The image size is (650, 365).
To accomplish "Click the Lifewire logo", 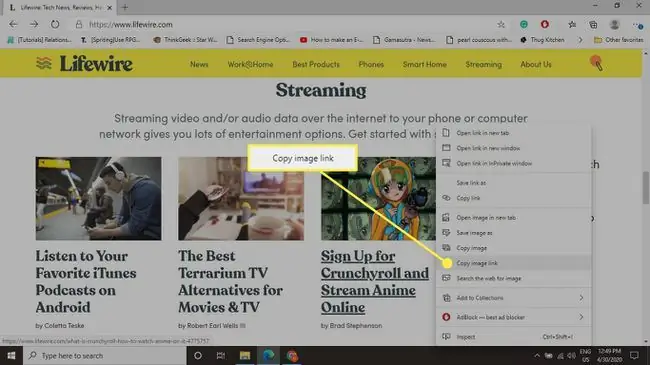I will pos(84,63).
